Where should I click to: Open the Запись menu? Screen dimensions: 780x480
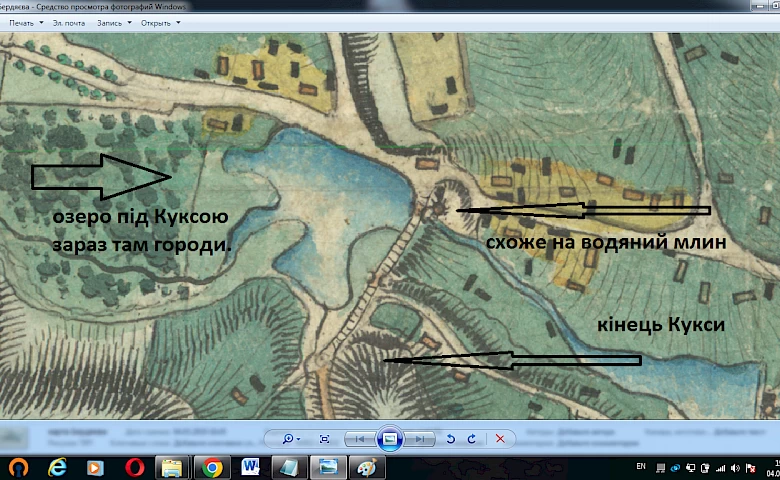pyautogui.click(x=109, y=23)
